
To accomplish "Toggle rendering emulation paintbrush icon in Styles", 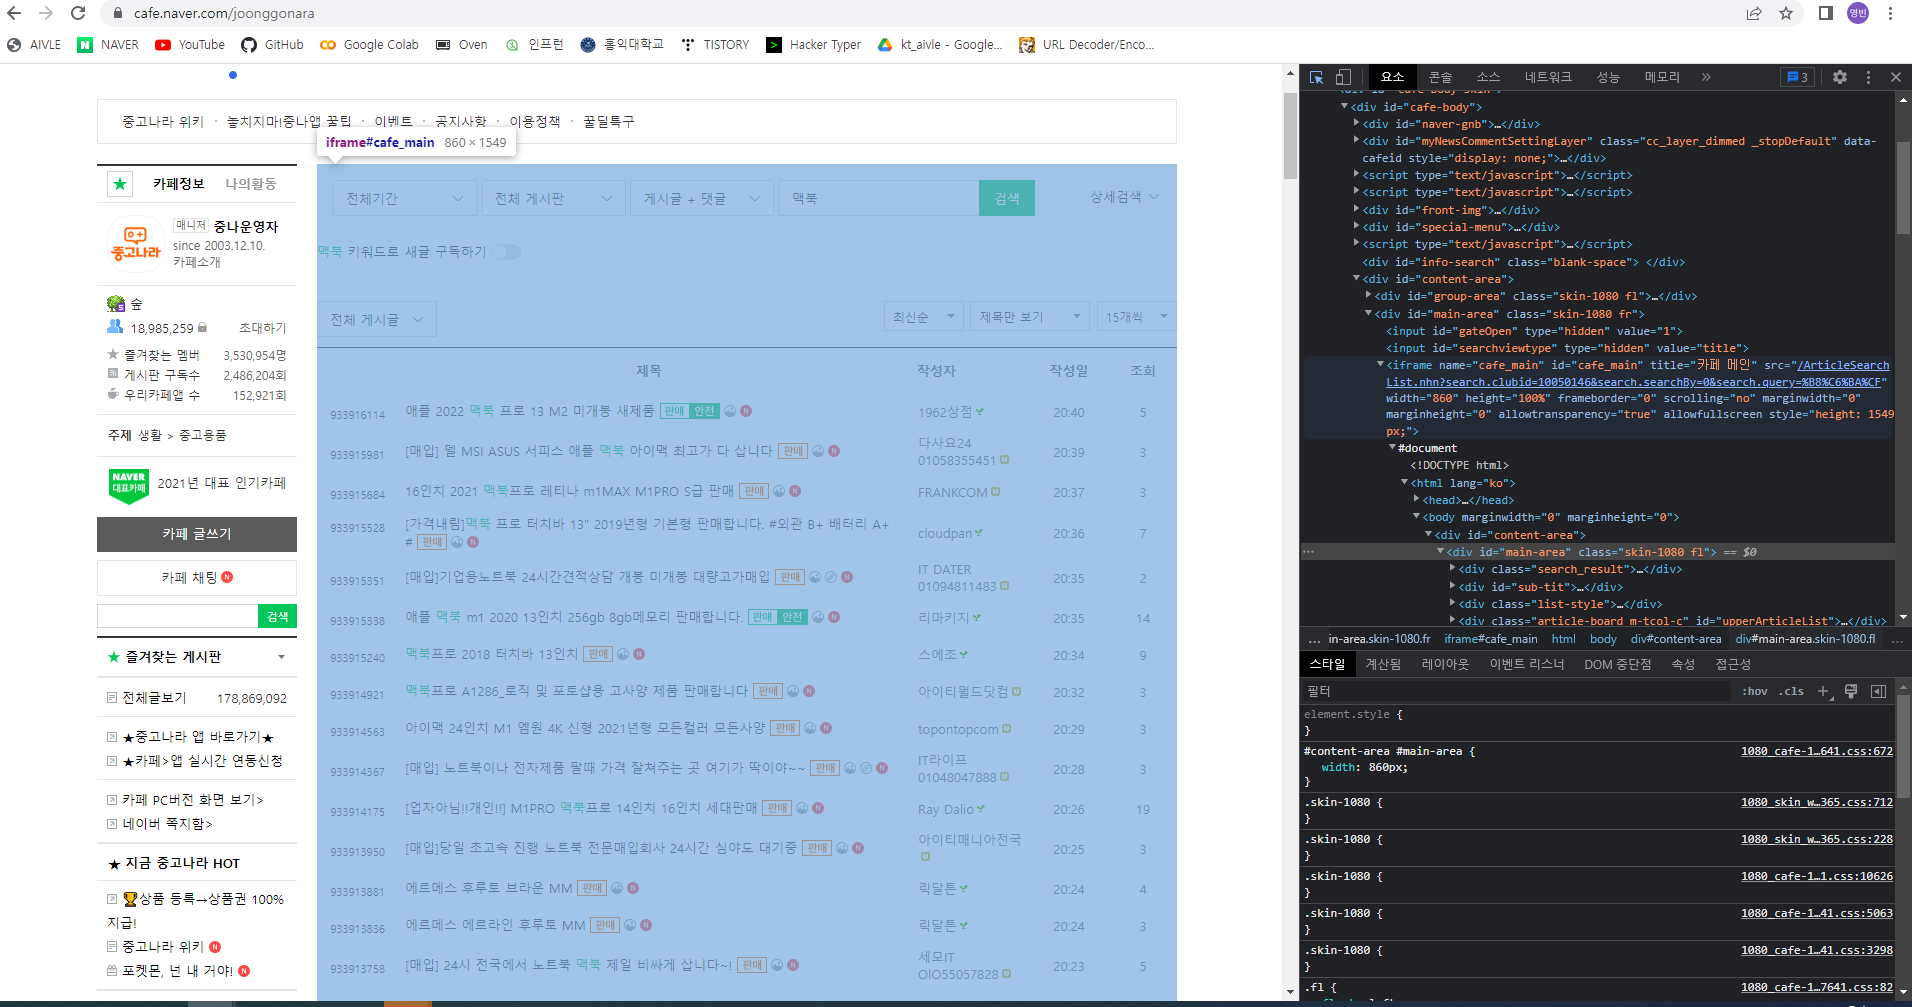I will click(1851, 691).
